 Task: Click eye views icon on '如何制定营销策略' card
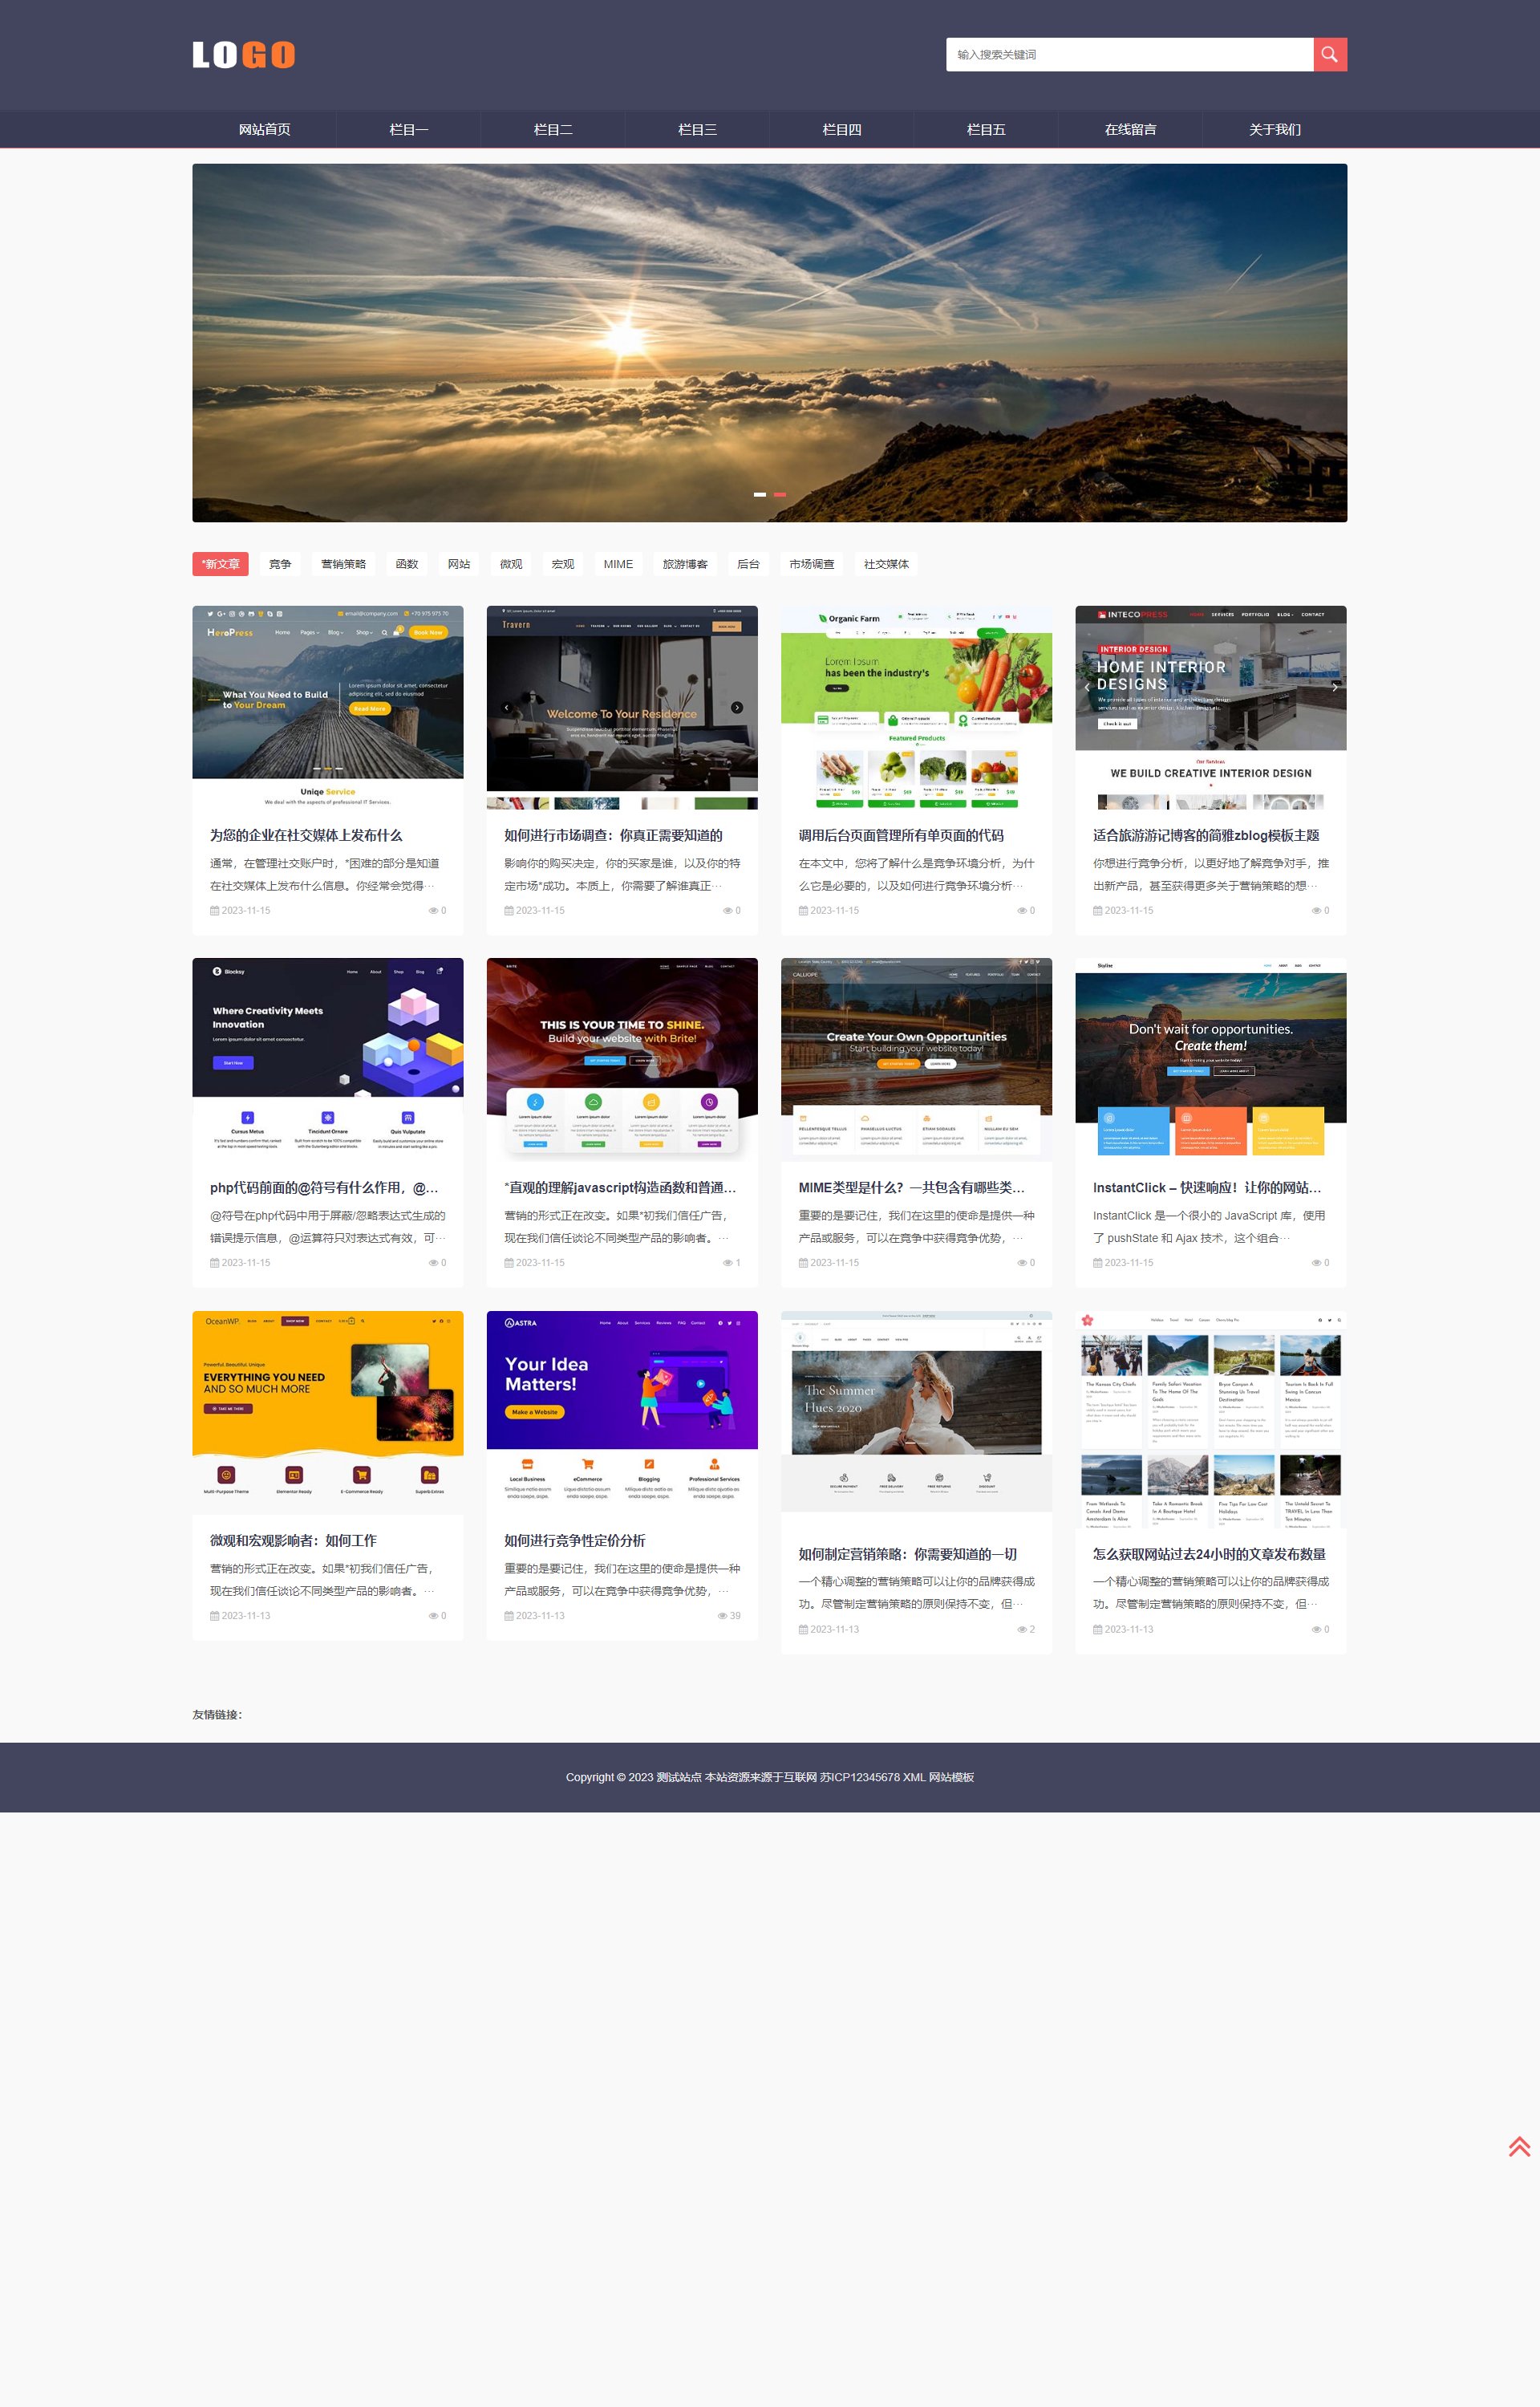[x=1021, y=1629]
